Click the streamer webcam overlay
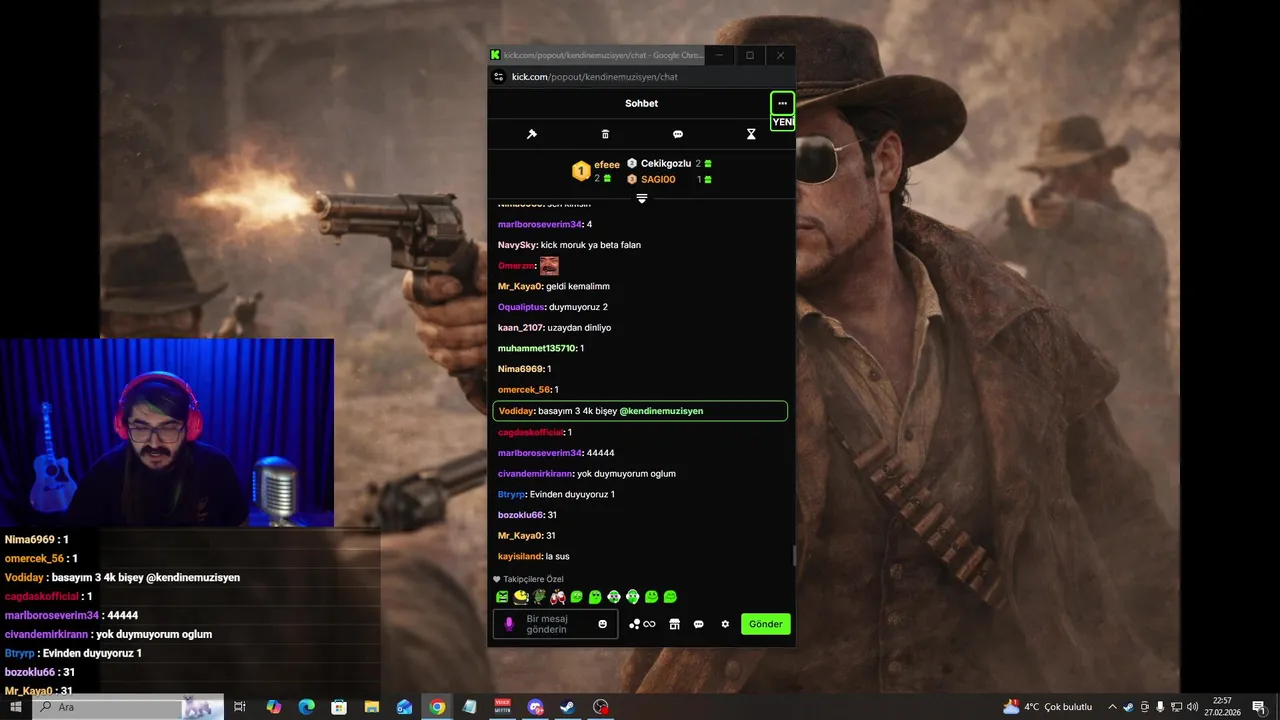The image size is (1280, 720). coord(167,432)
